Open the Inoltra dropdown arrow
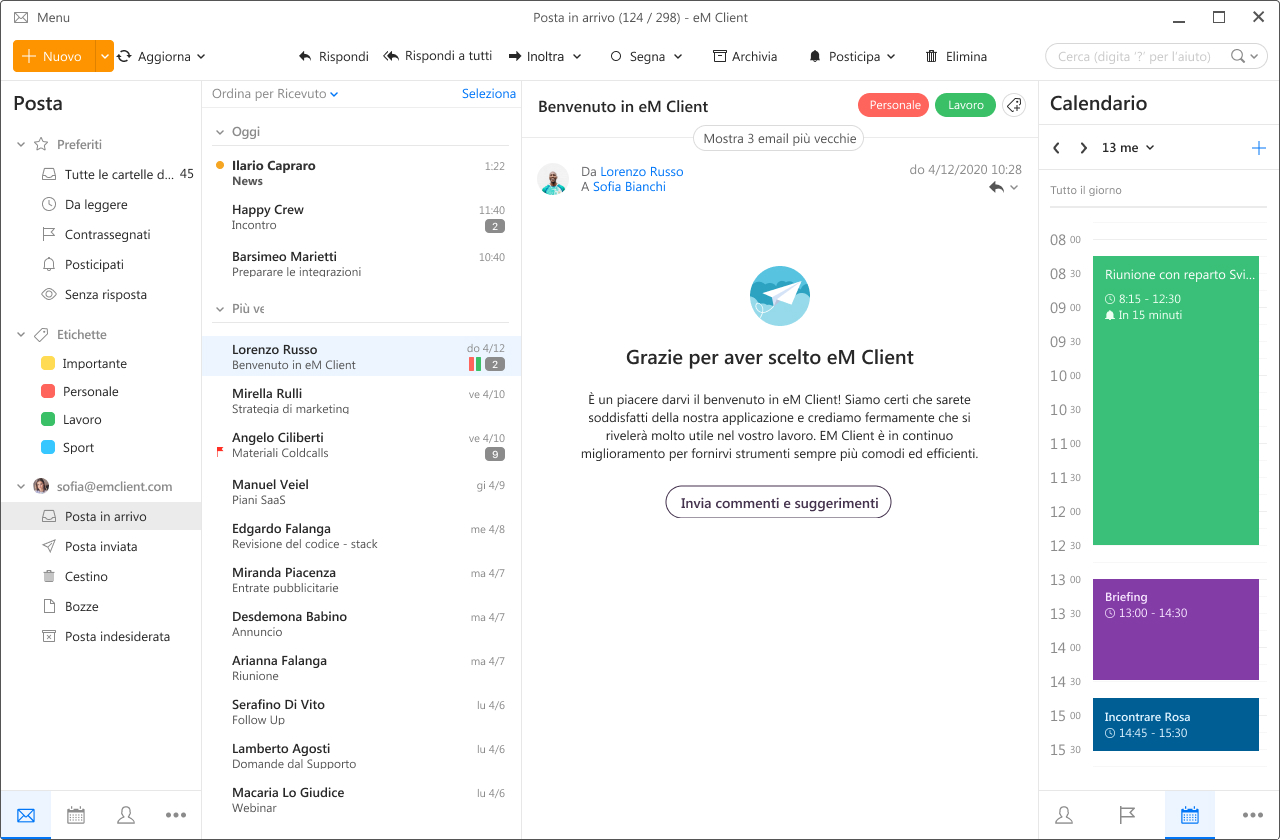1280x840 pixels. tap(577, 57)
